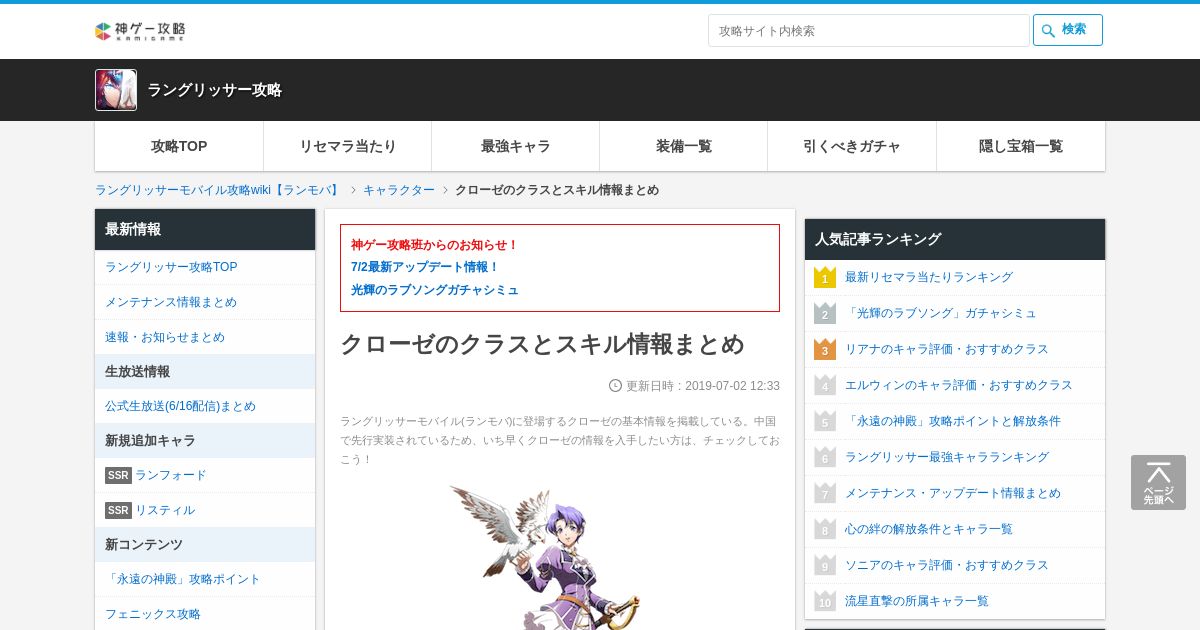Open the 装備一覧 navigation tab
This screenshot has height=630, width=1200.
point(684,146)
